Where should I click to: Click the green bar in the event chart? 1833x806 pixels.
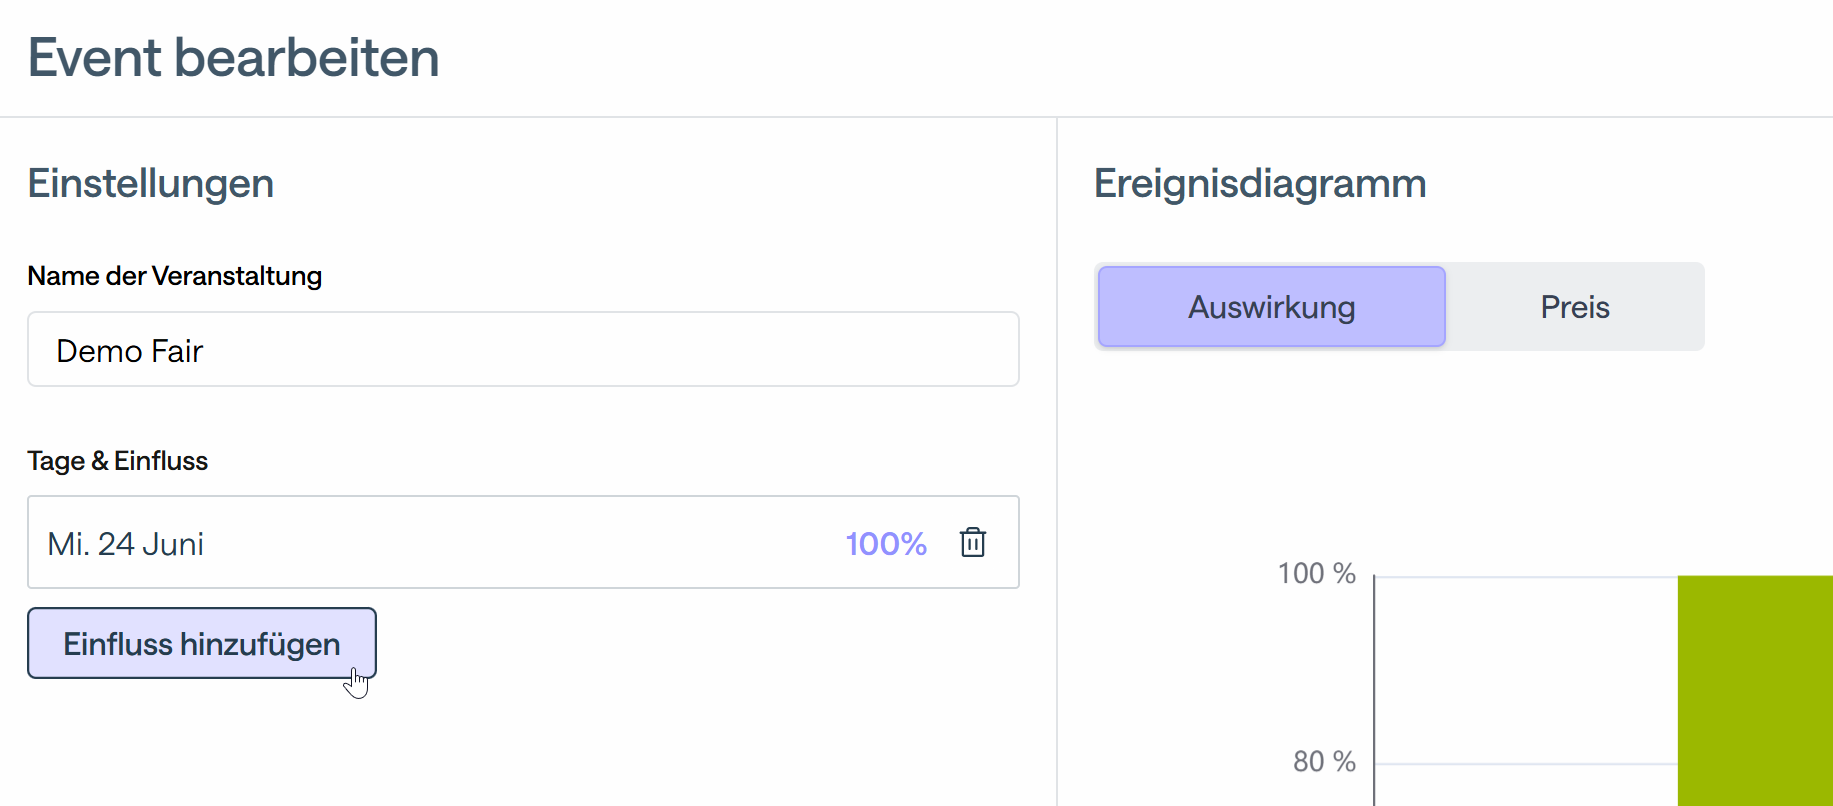[x=1754, y=690]
